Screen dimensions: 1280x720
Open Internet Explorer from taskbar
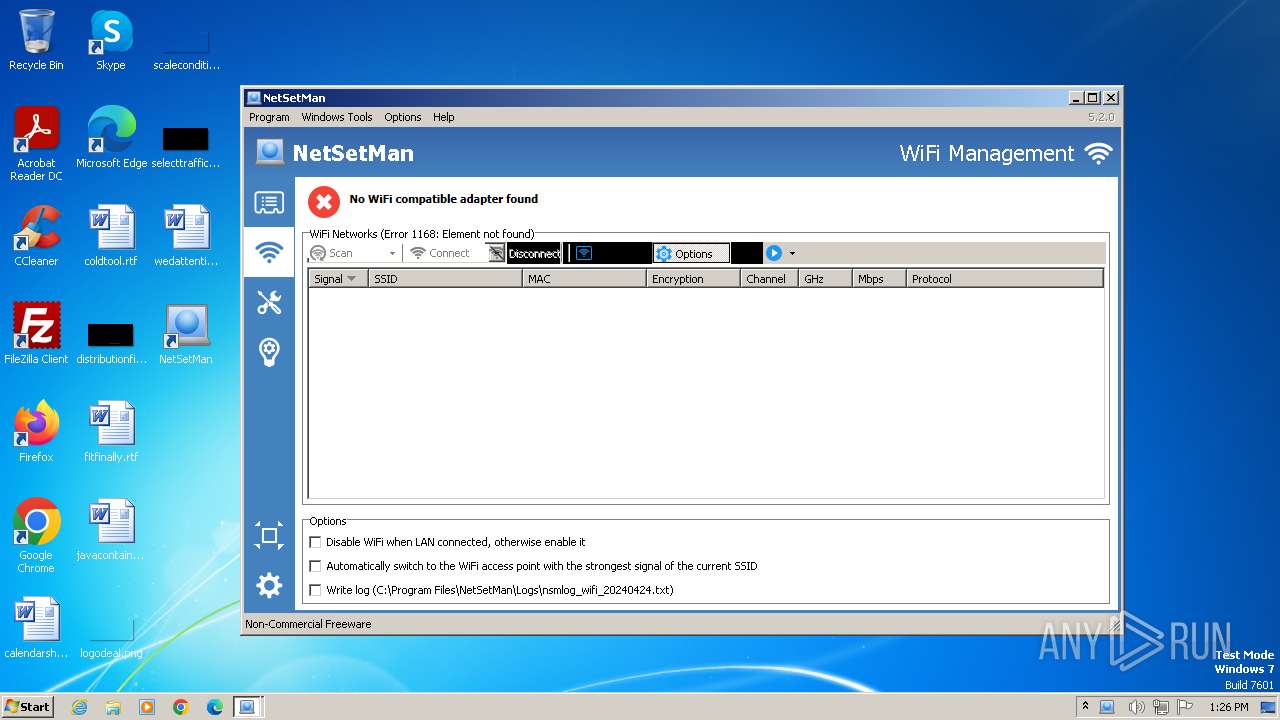tap(79, 707)
